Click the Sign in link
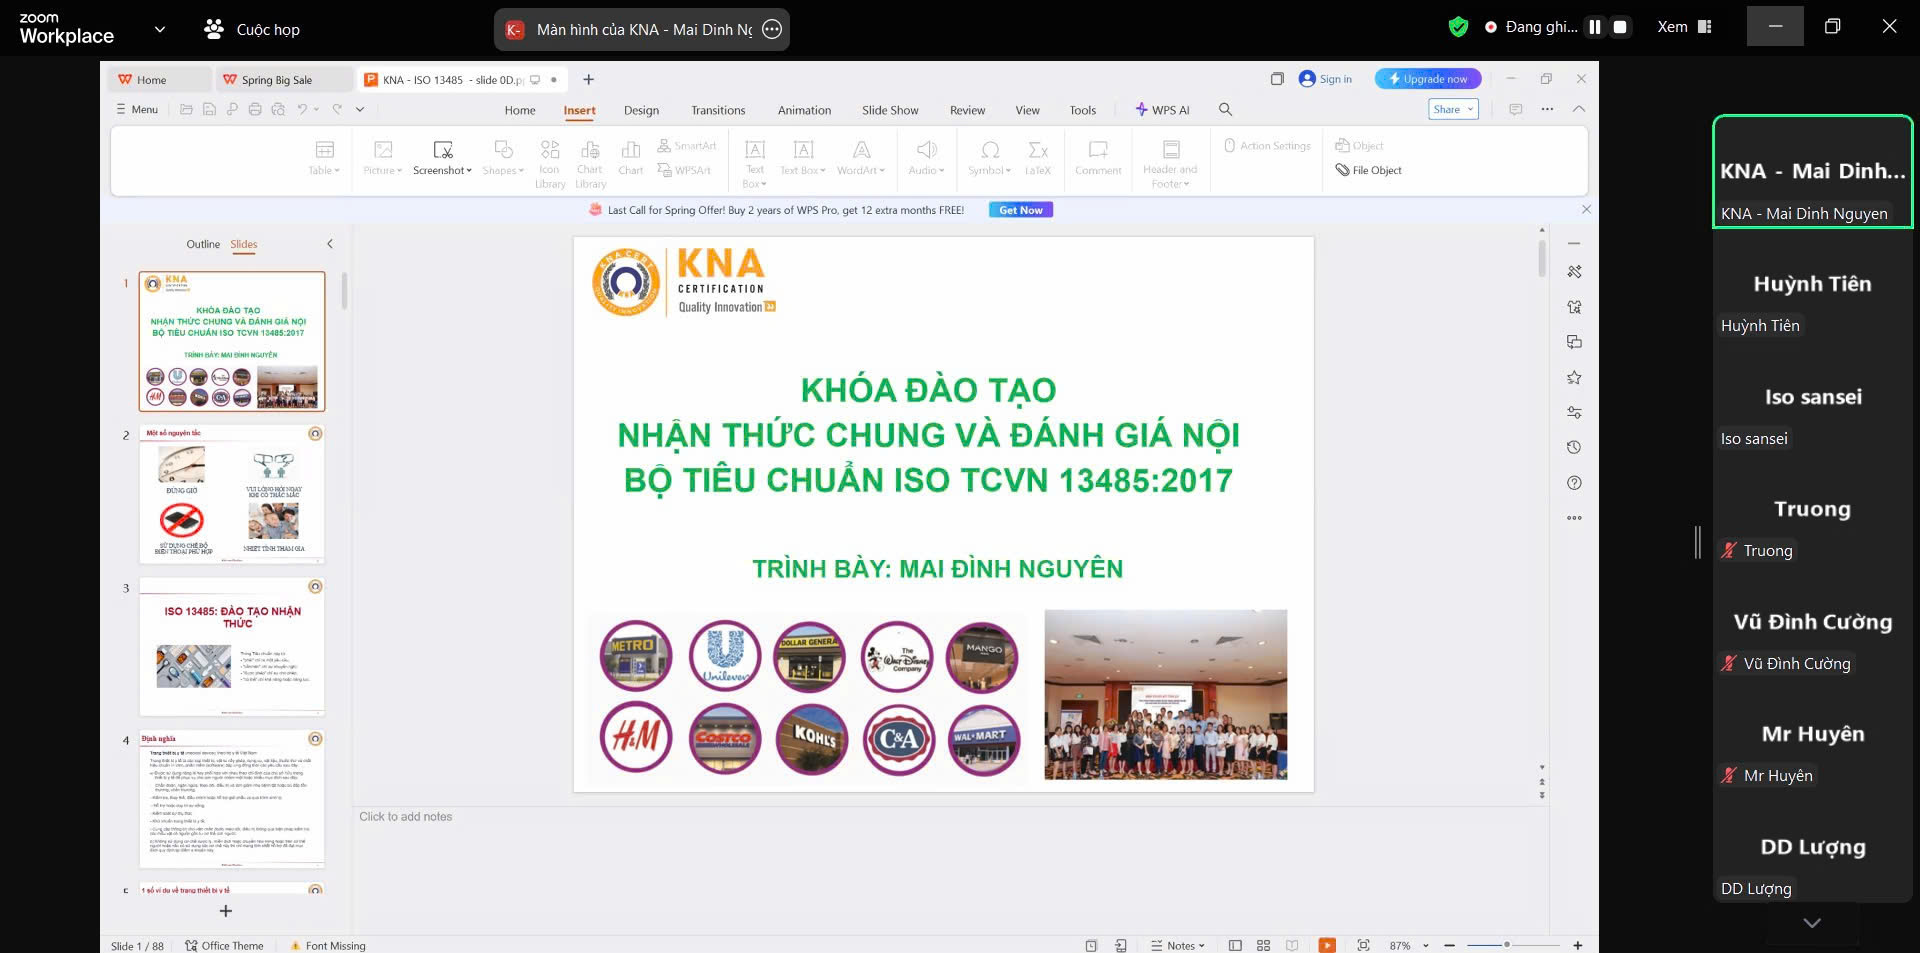Image resolution: width=1920 pixels, height=953 pixels. click(1325, 79)
